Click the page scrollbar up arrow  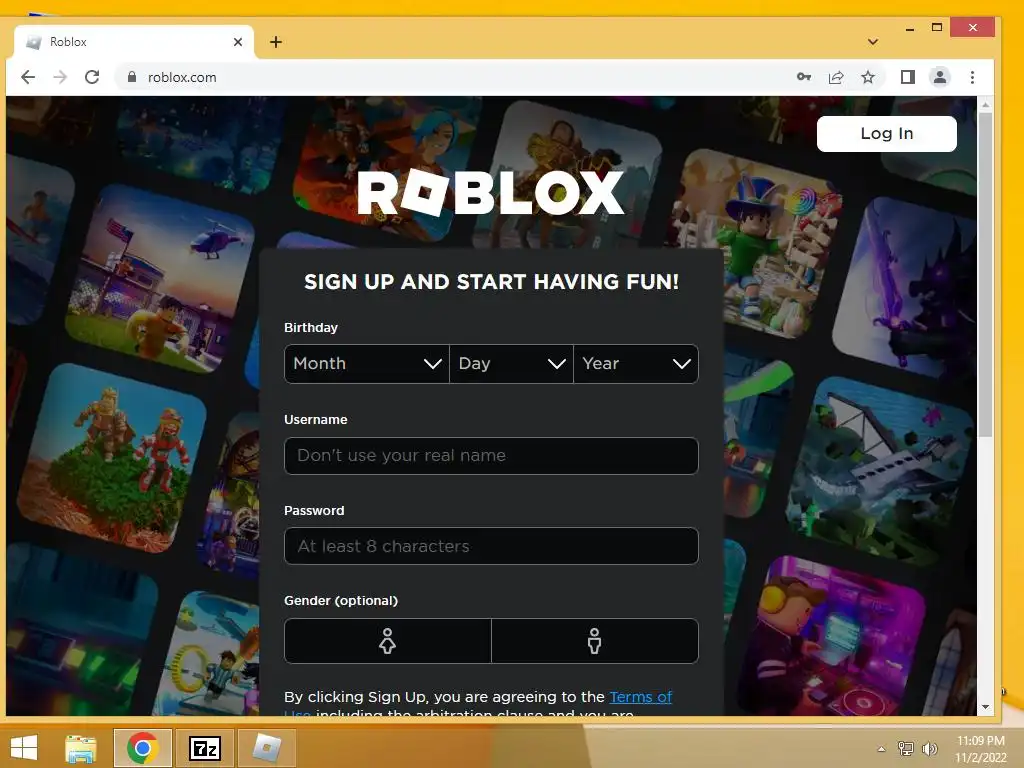[985, 104]
